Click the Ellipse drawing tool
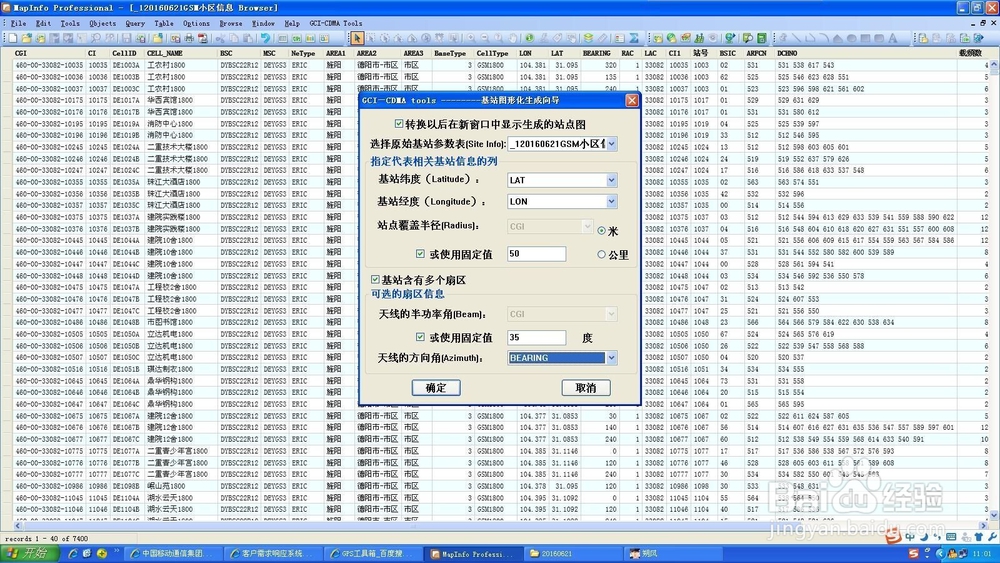This screenshot has width=1000, height=563. click(x=851, y=38)
